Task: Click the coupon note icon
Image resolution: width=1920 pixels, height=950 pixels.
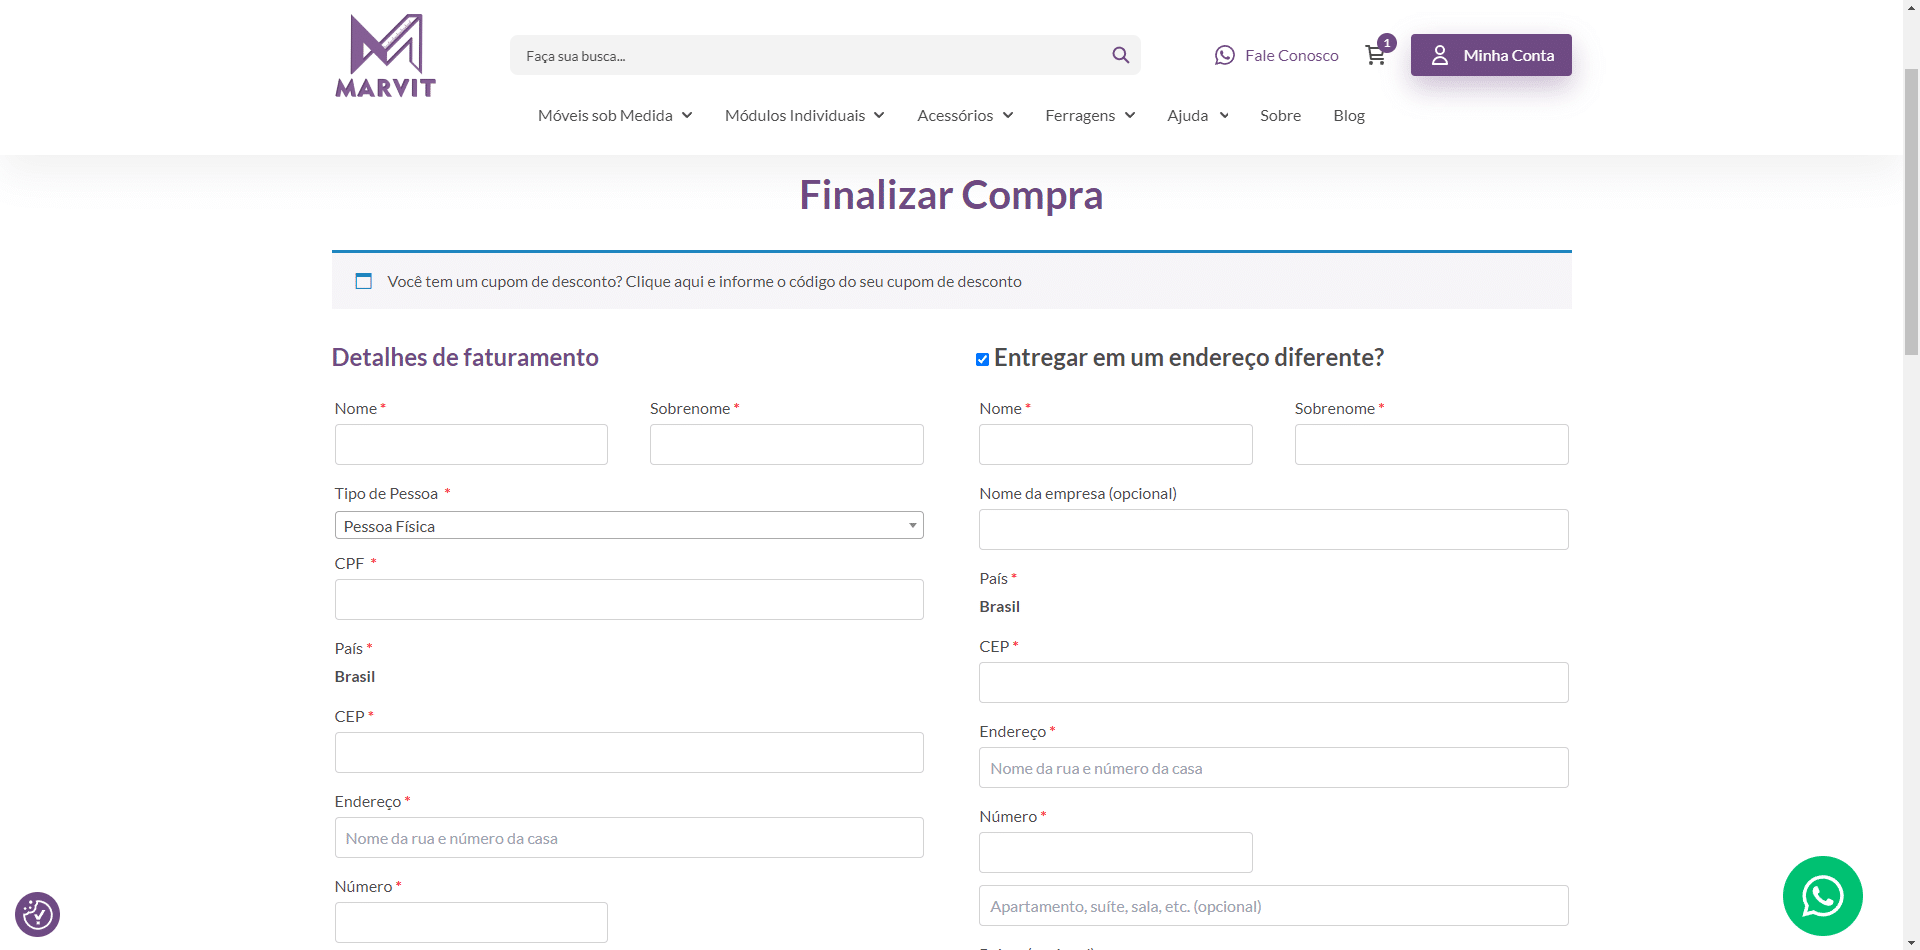Action: 363,281
